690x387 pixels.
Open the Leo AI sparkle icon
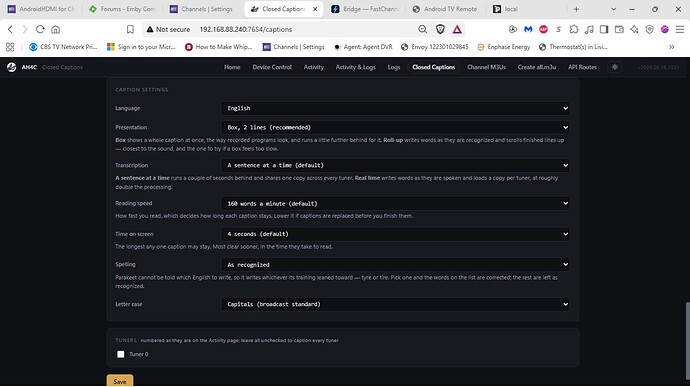tap(634, 29)
